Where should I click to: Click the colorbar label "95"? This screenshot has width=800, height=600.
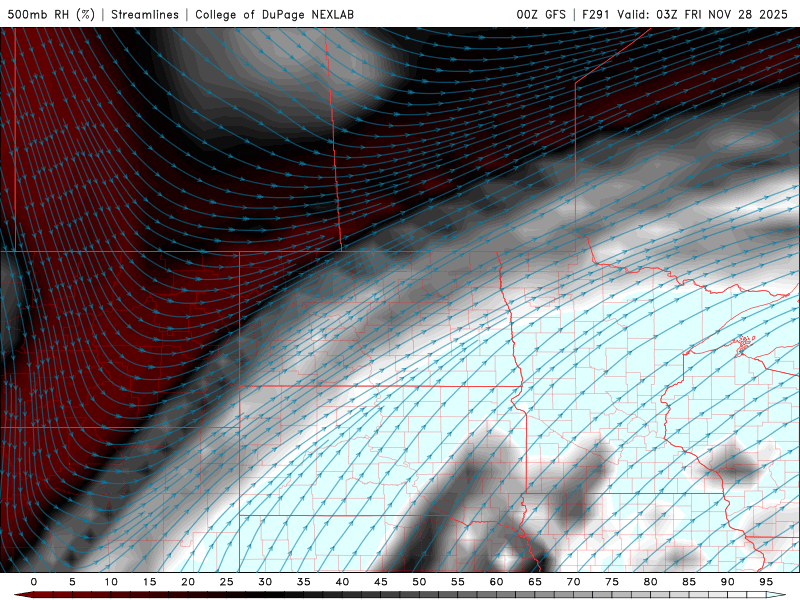click(766, 582)
